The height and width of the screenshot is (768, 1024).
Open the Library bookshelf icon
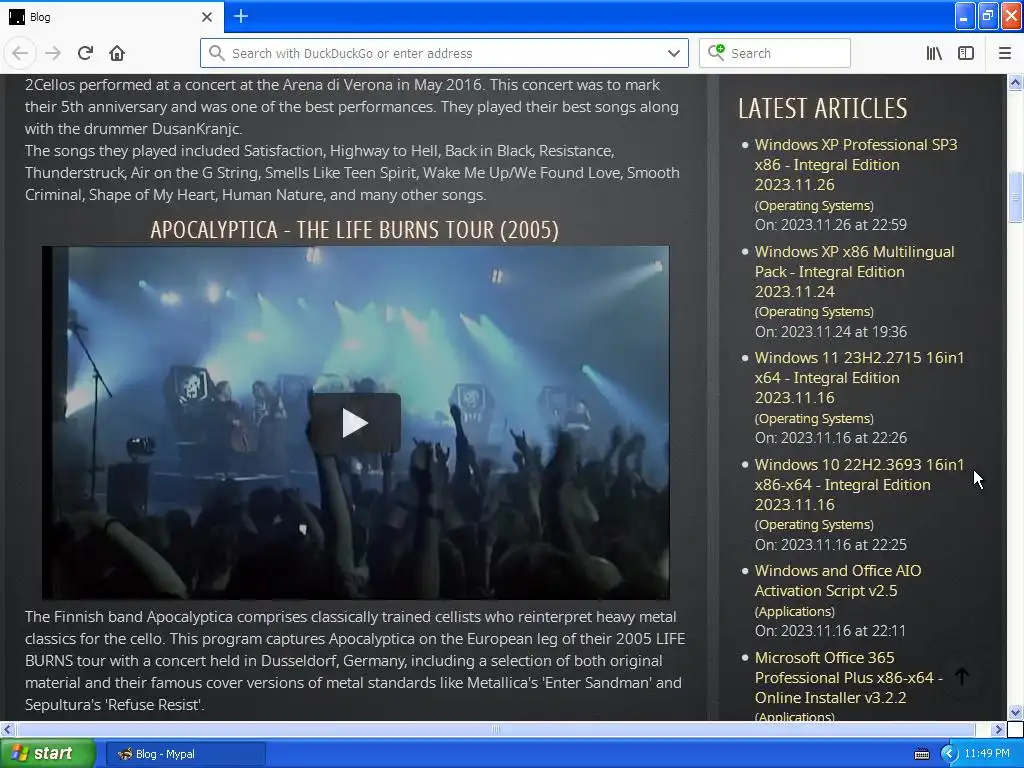coord(934,53)
